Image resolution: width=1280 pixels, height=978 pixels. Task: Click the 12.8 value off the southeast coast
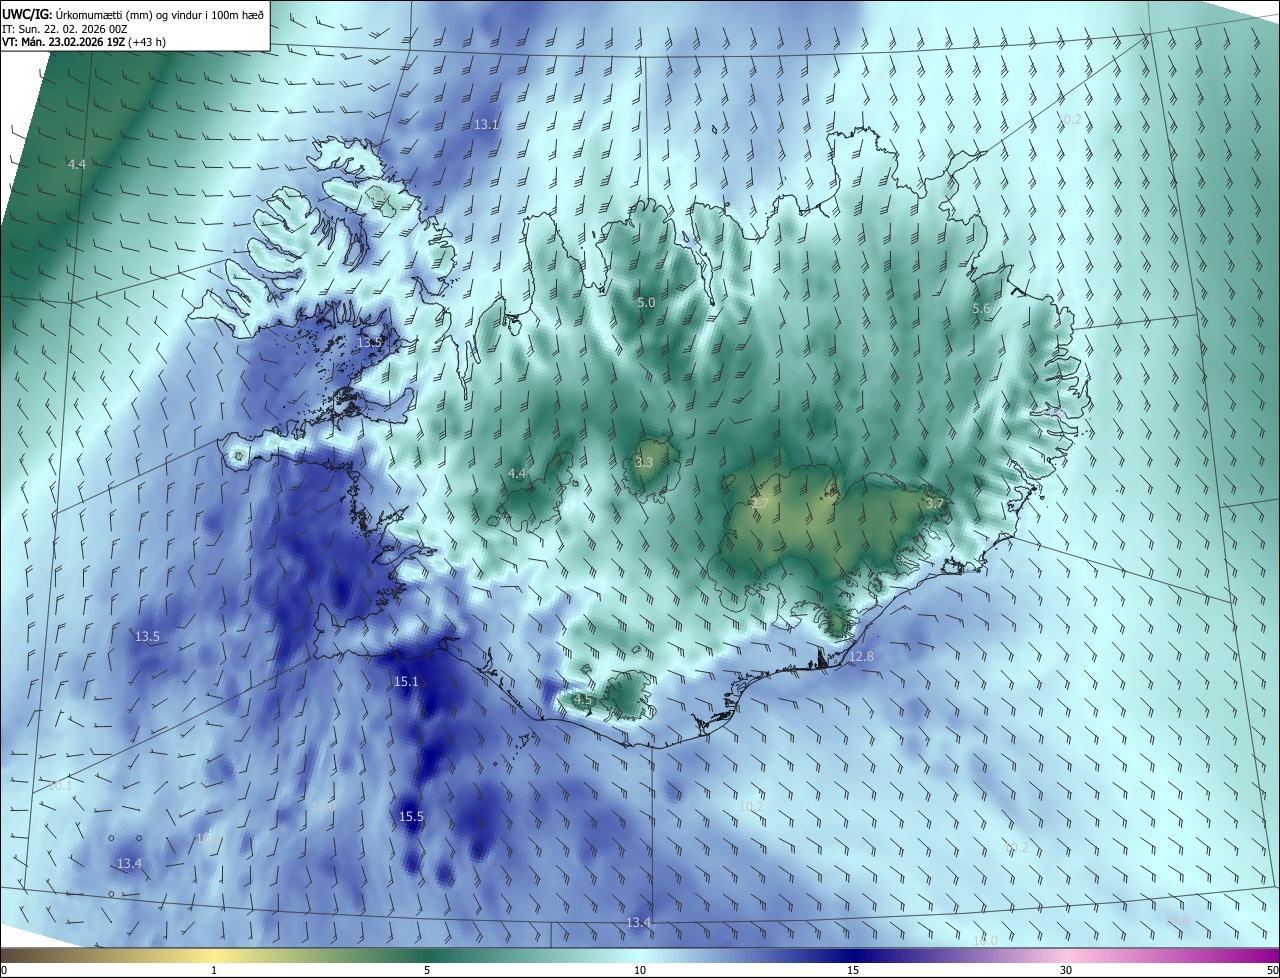tap(861, 657)
